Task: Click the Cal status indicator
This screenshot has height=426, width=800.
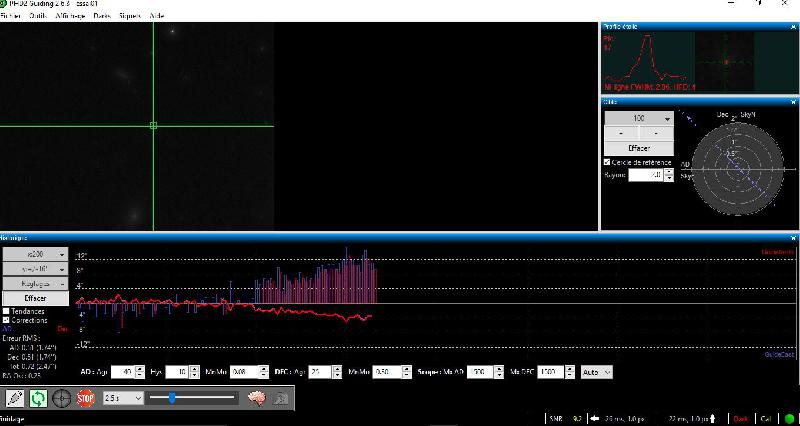Action: [x=766, y=419]
